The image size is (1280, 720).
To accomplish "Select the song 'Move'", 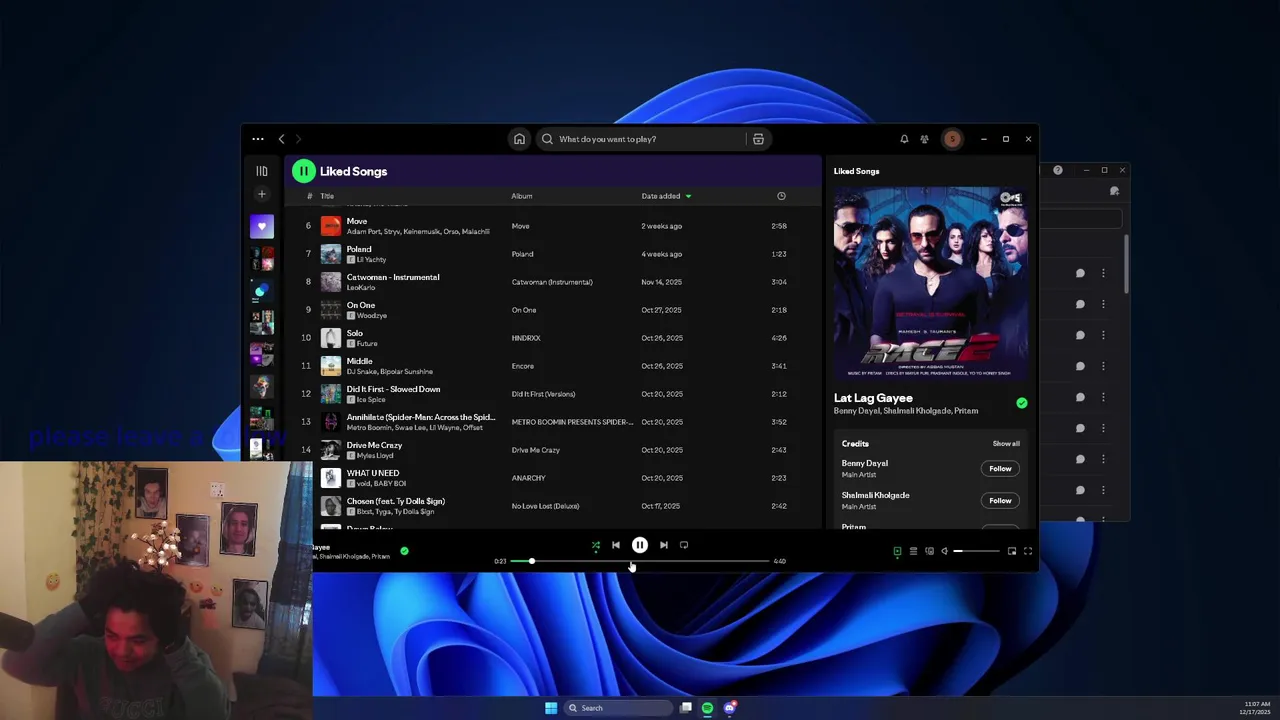I will click(x=357, y=221).
